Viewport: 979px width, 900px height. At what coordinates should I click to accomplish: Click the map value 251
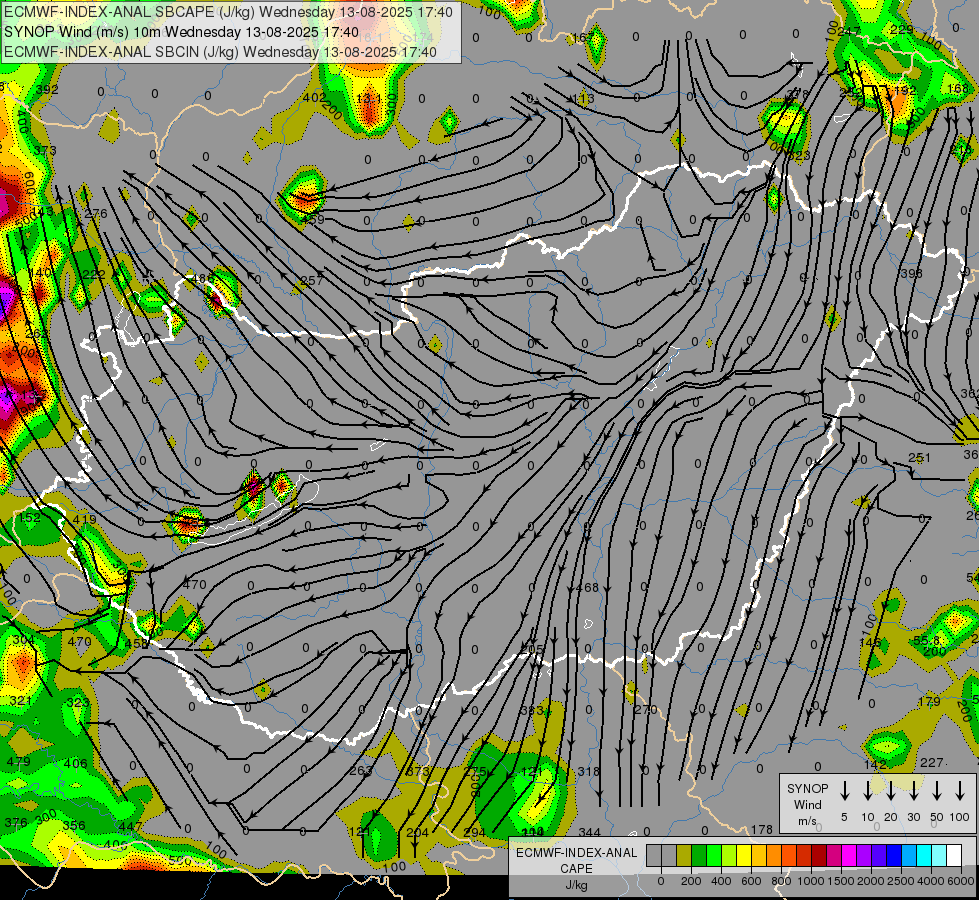point(919,458)
